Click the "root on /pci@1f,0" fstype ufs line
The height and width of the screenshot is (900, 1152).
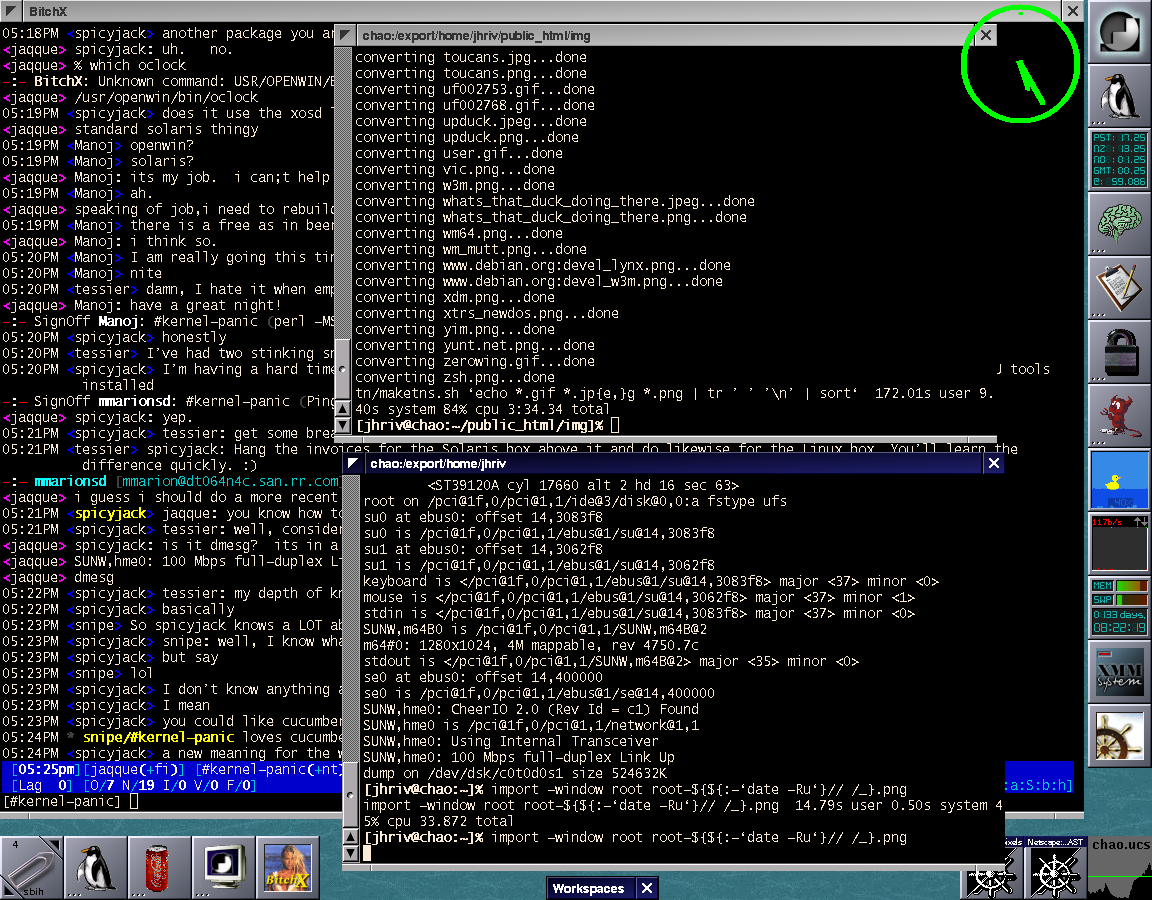tap(575, 502)
